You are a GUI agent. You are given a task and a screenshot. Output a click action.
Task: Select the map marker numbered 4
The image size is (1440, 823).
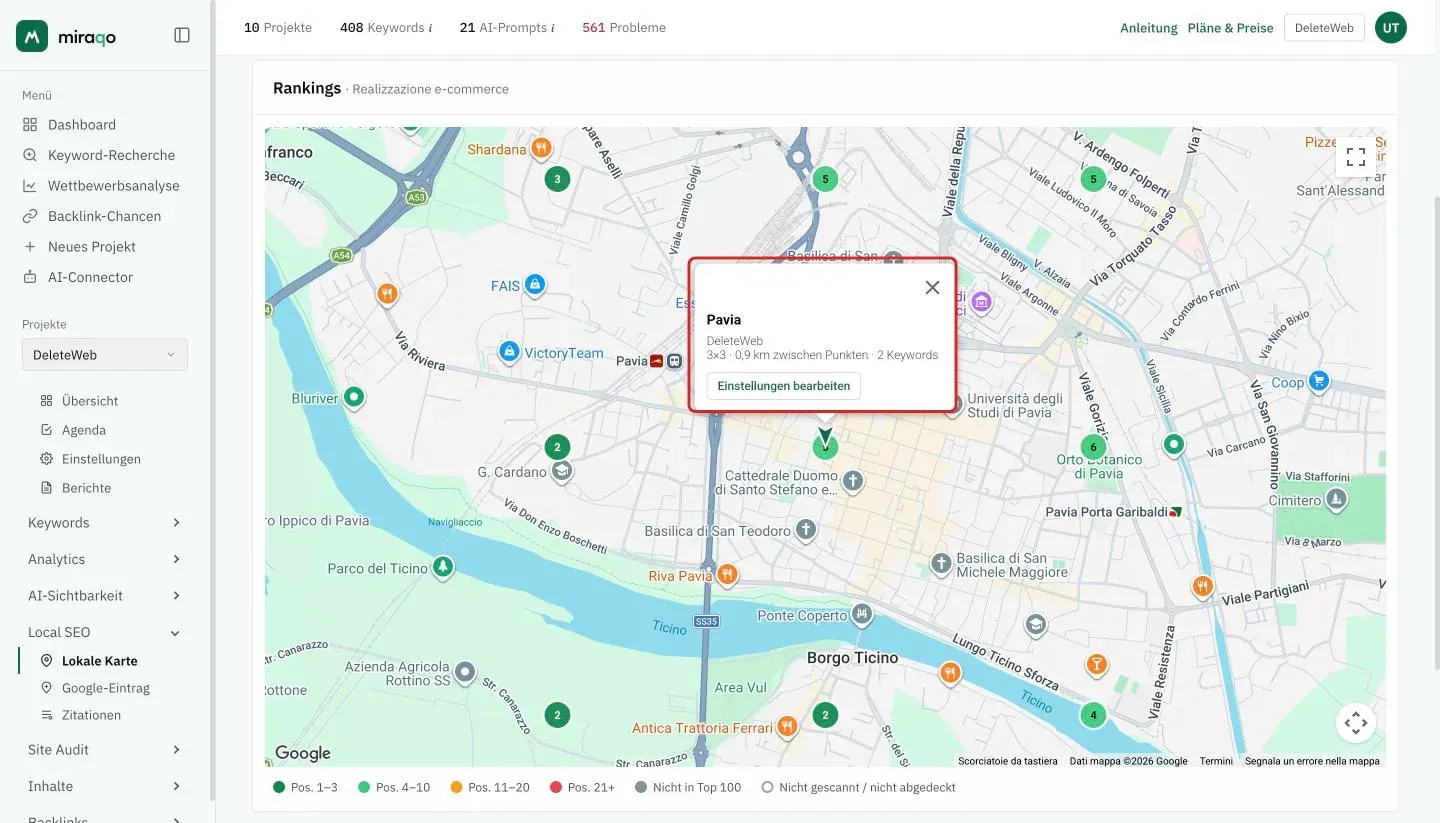point(1093,715)
